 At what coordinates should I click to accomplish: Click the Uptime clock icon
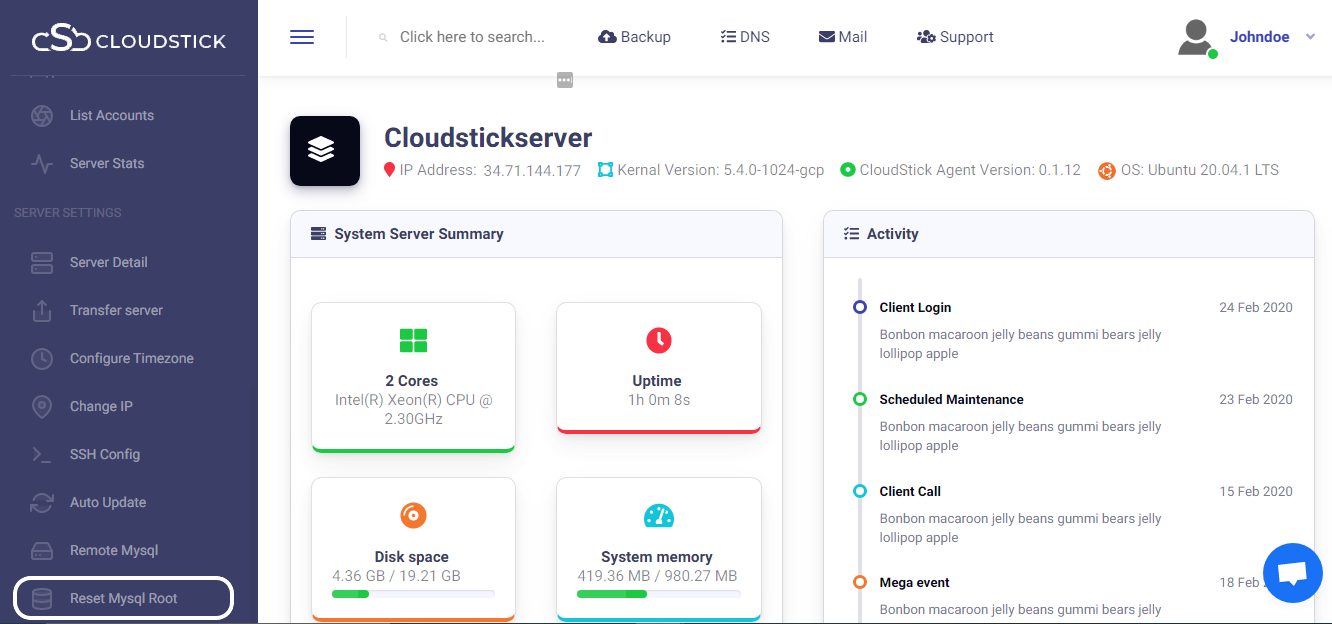point(658,340)
